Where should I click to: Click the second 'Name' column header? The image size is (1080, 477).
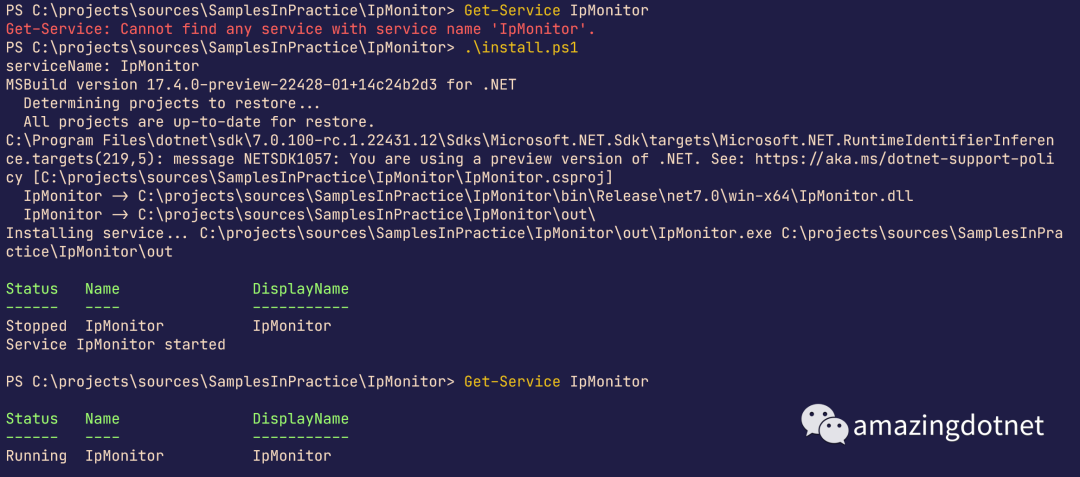(102, 418)
